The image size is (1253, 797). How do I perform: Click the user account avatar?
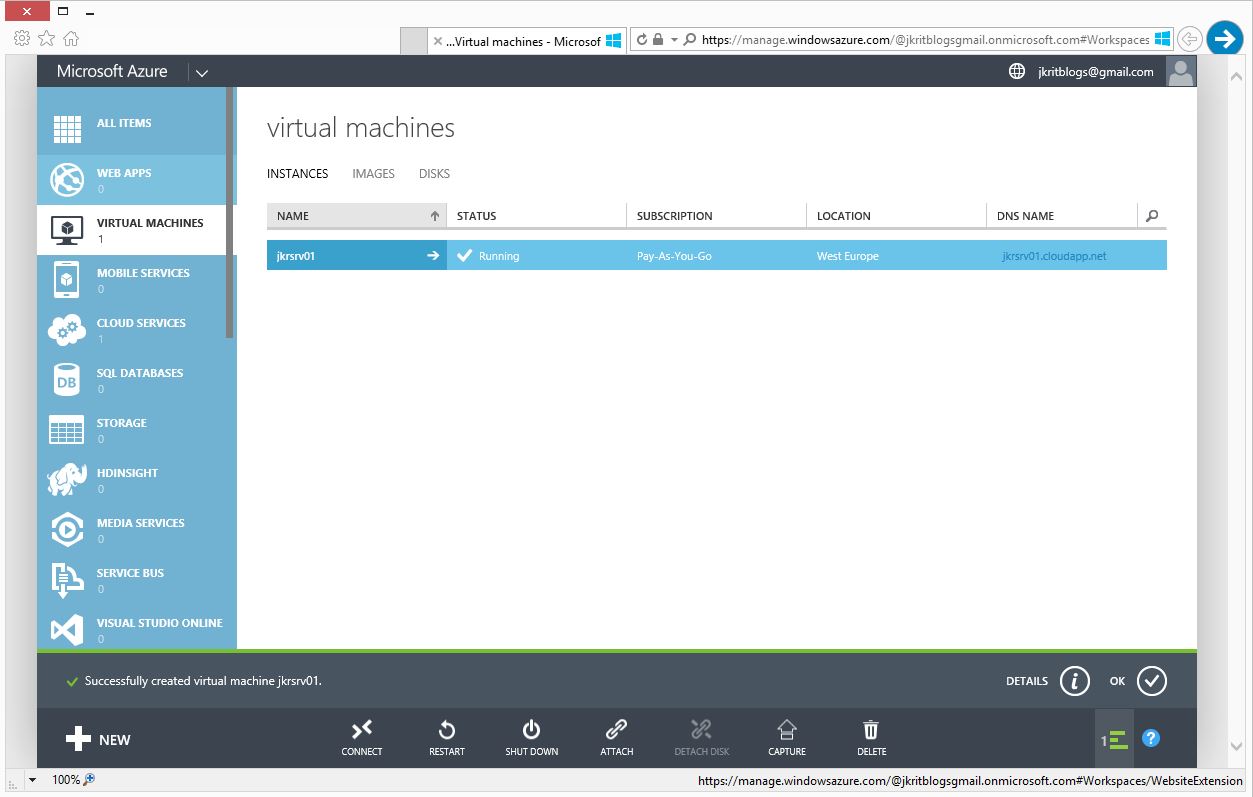1181,71
